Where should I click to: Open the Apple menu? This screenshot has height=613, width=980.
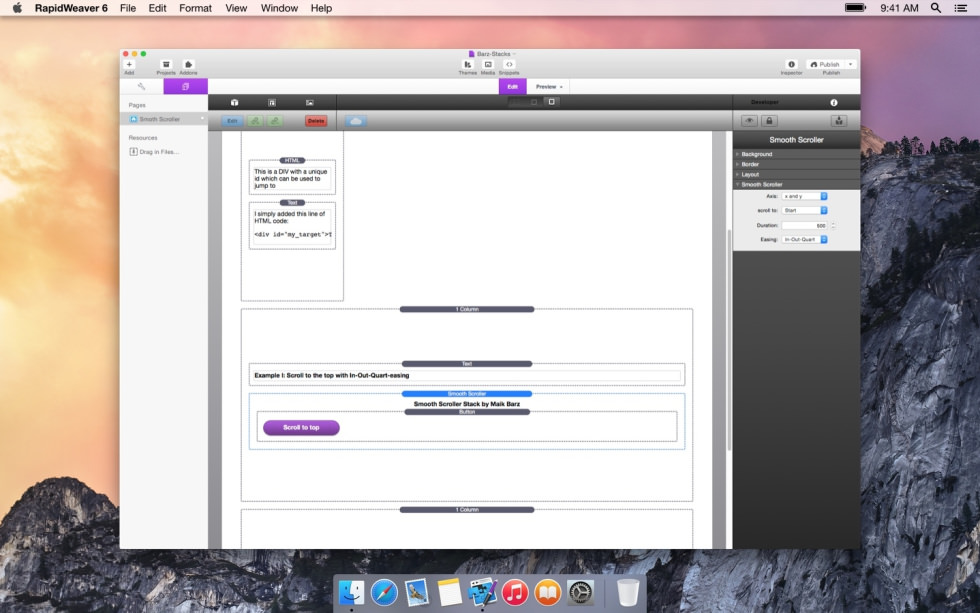pyautogui.click(x=17, y=8)
